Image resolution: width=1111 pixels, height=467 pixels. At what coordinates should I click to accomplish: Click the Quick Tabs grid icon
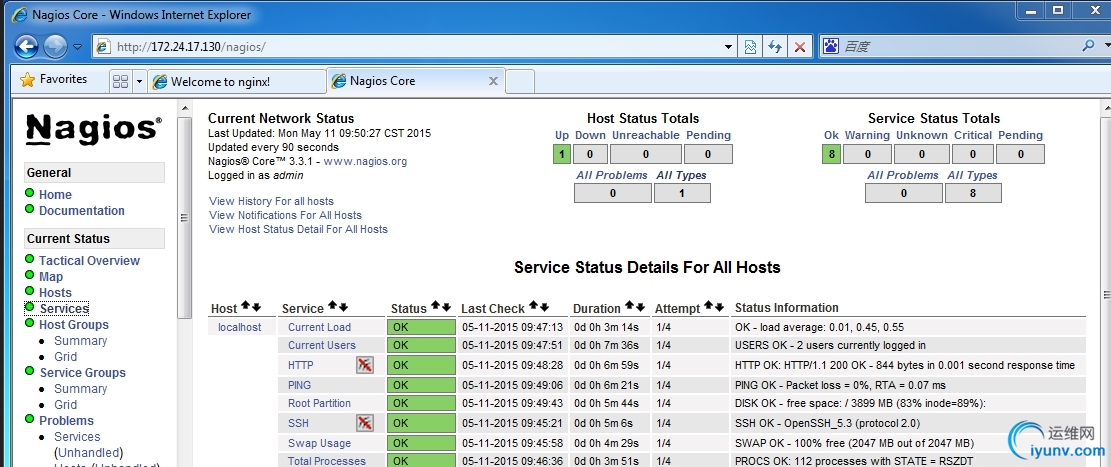[x=120, y=81]
